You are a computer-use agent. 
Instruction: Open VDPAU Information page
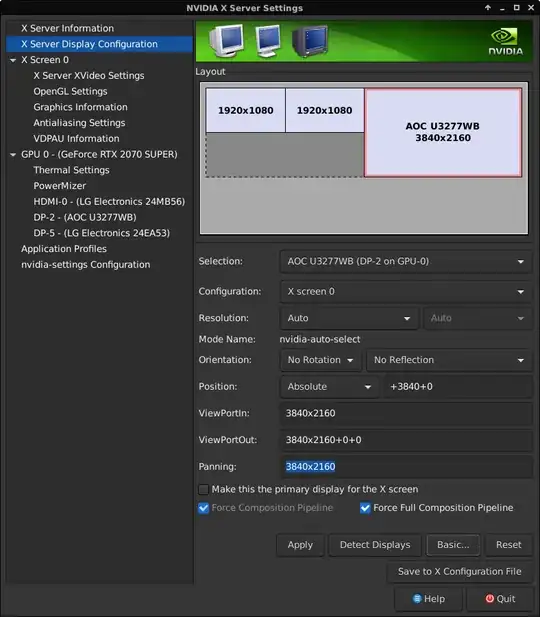pyautogui.click(x=76, y=139)
